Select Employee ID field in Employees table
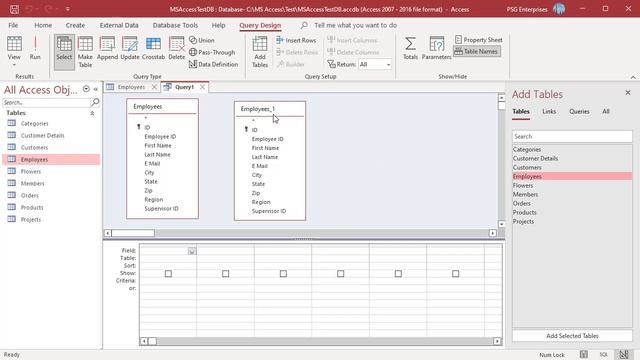Viewport: 640px width, 360px height. [160, 136]
